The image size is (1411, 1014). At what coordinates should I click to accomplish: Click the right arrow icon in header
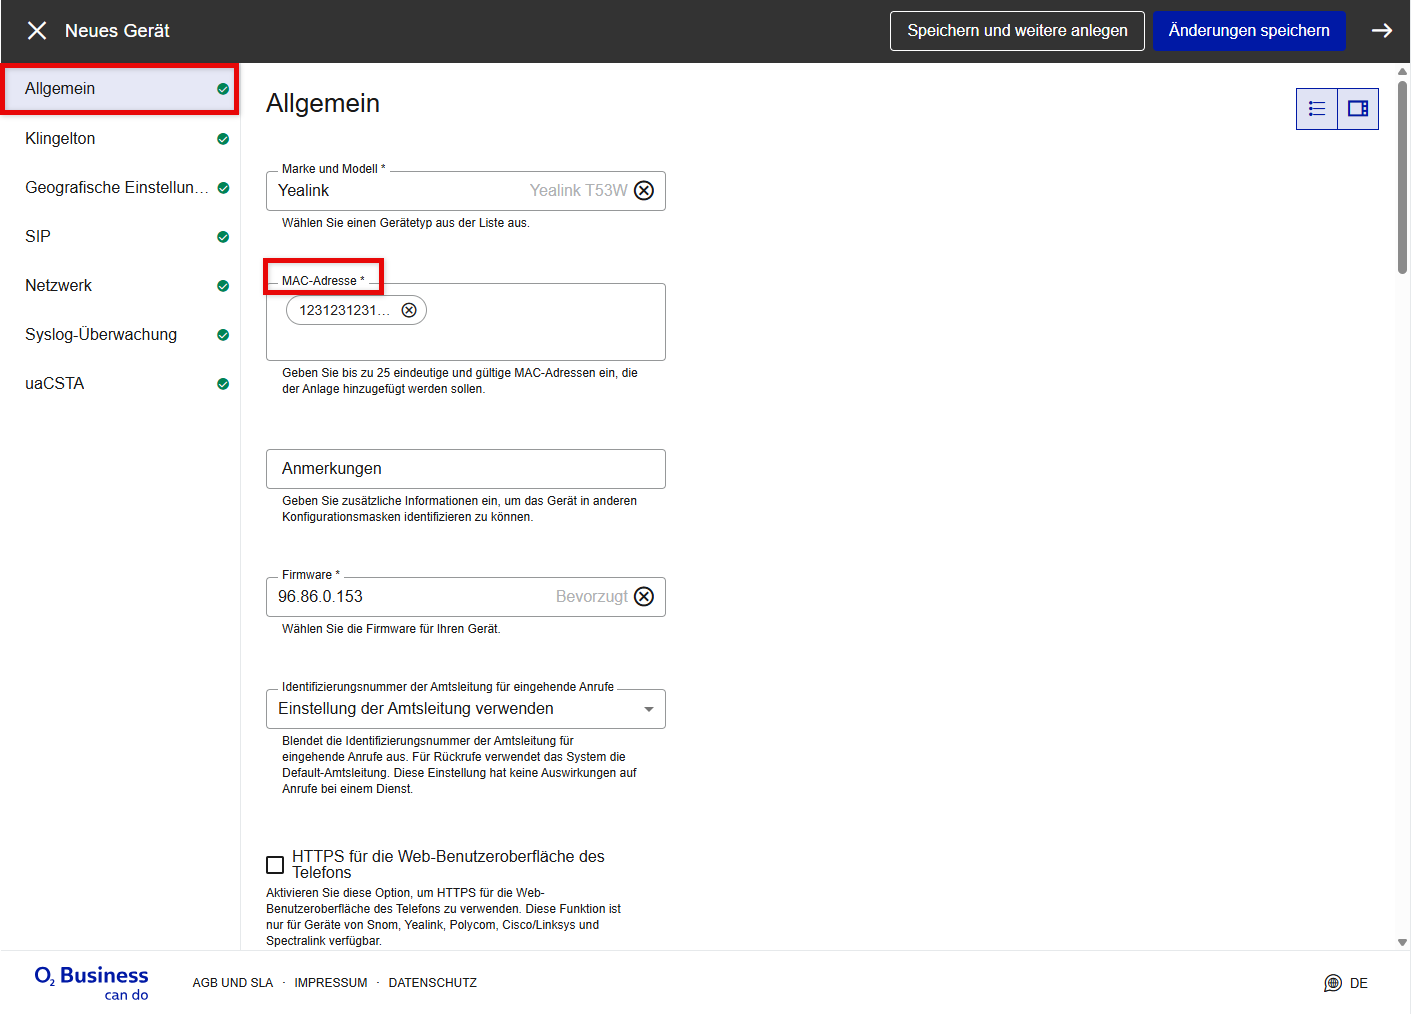click(x=1381, y=31)
